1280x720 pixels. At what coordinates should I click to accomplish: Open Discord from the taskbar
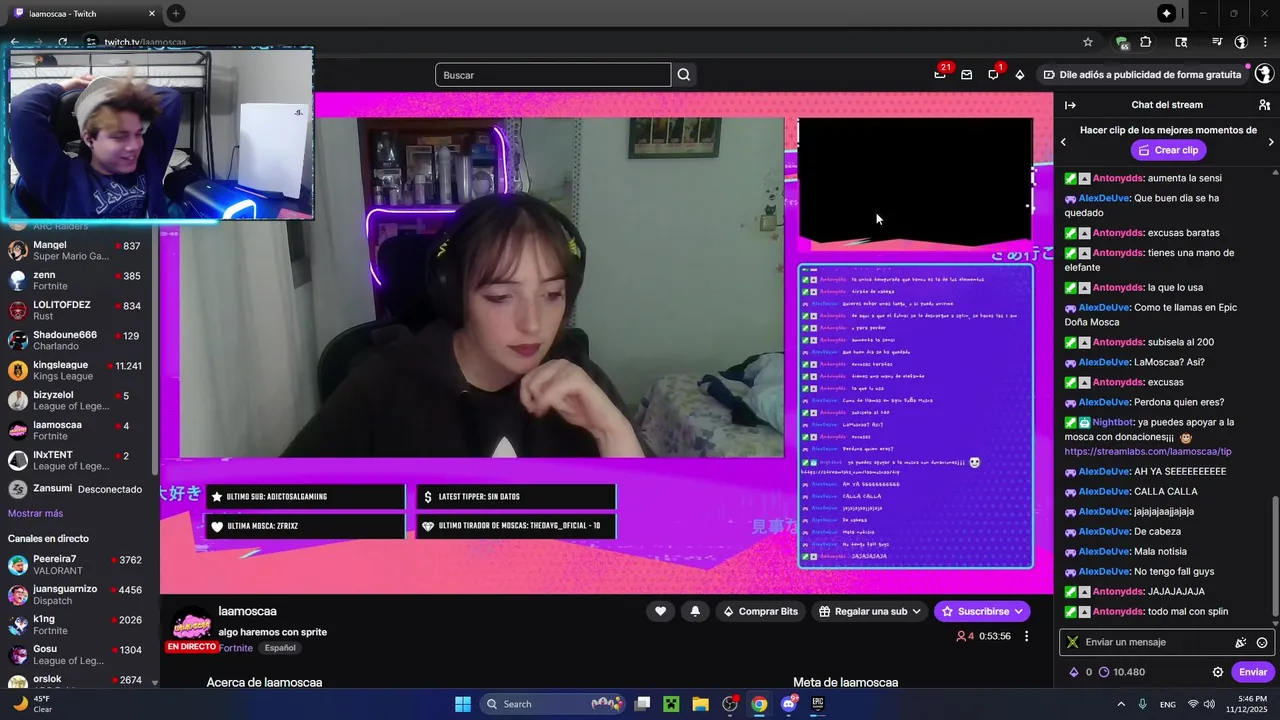pos(788,704)
